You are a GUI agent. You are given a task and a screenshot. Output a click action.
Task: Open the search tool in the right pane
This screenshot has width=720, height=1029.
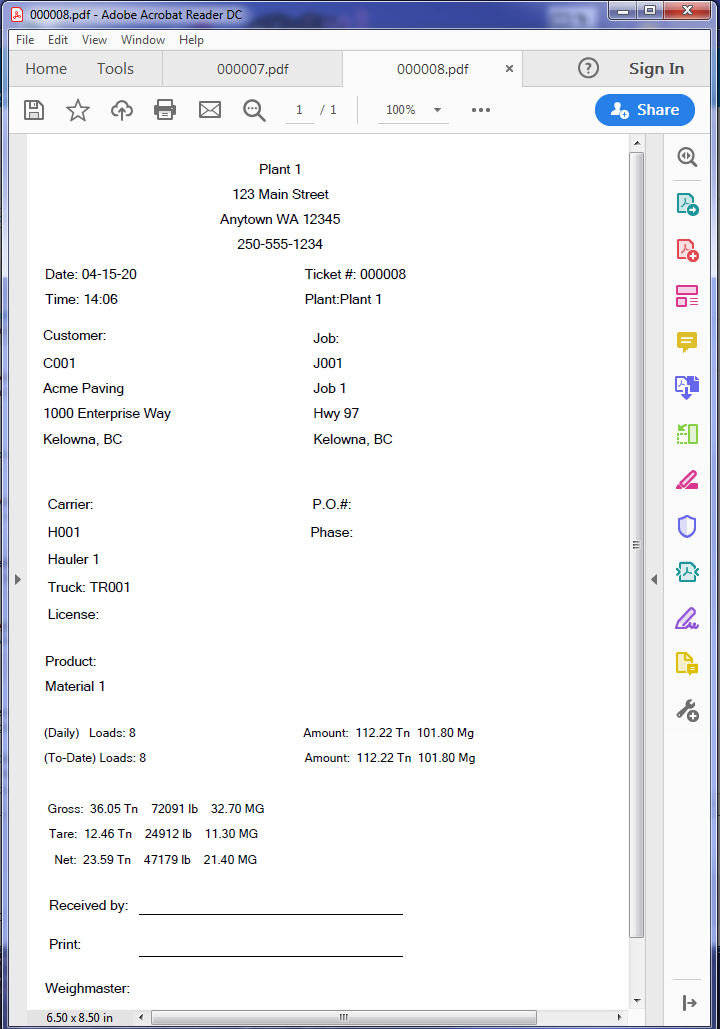[x=687, y=157]
